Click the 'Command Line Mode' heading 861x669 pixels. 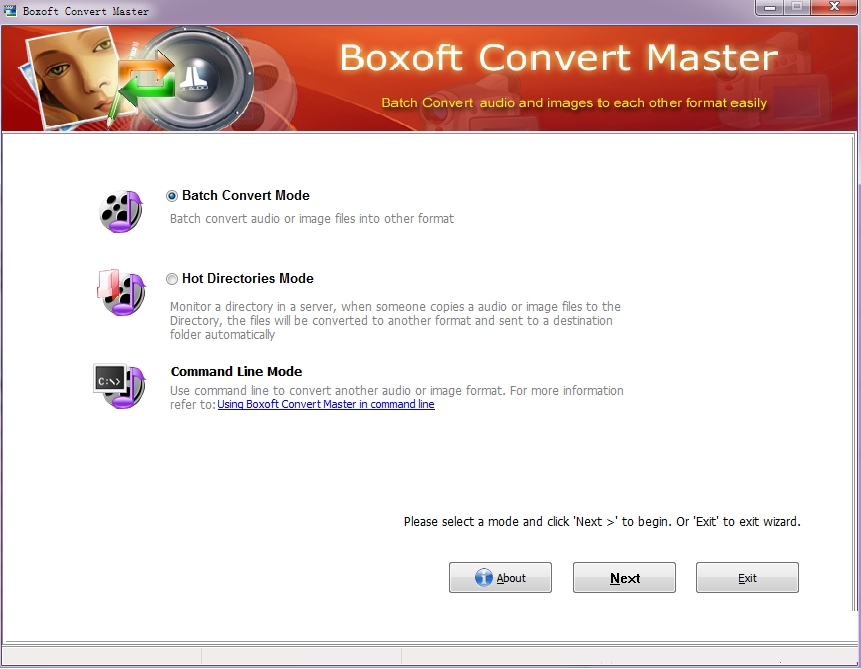point(236,372)
